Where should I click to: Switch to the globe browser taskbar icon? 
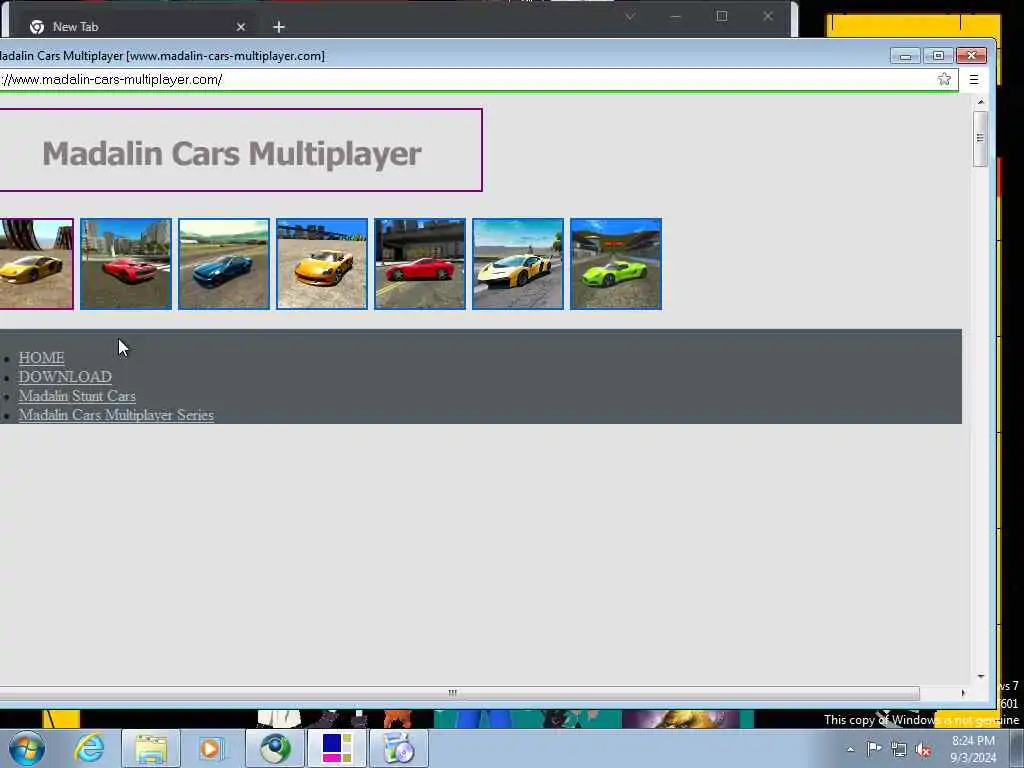pyautogui.click(x=275, y=748)
